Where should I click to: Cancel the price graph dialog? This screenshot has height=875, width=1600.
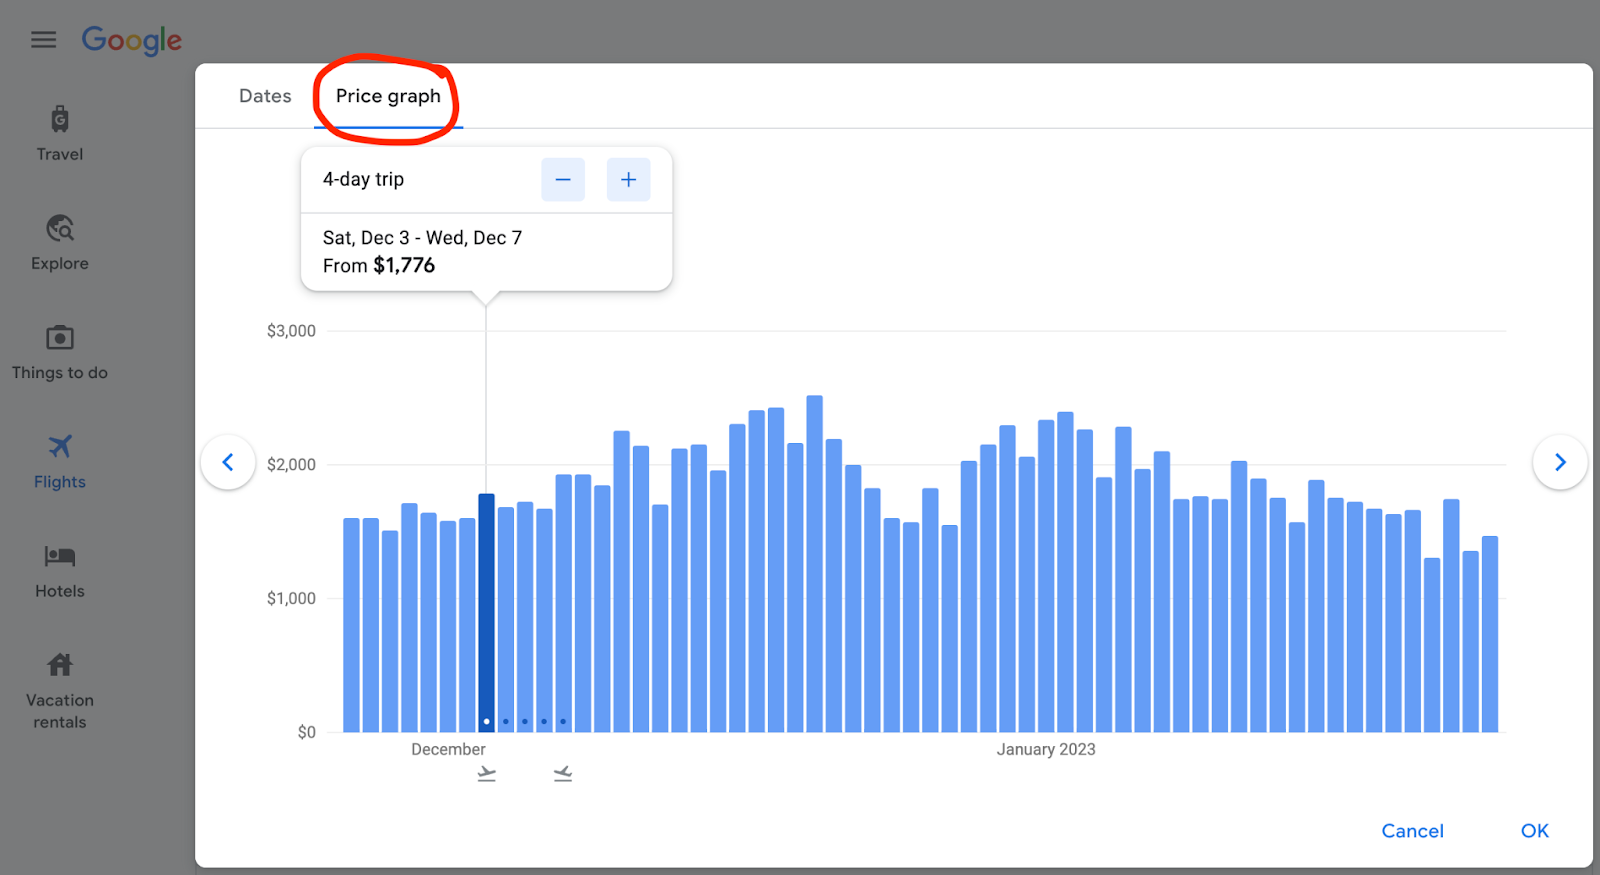click(1412, 831)
